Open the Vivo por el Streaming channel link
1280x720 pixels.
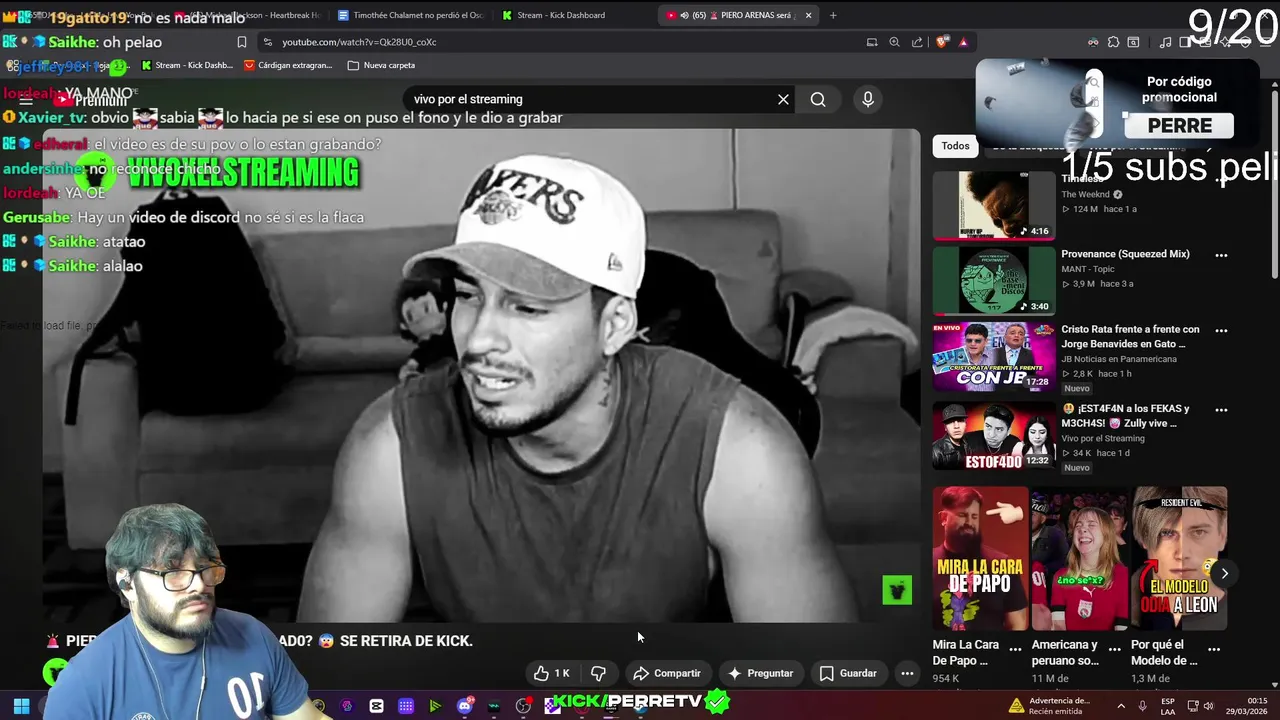tap(1102, 438)
